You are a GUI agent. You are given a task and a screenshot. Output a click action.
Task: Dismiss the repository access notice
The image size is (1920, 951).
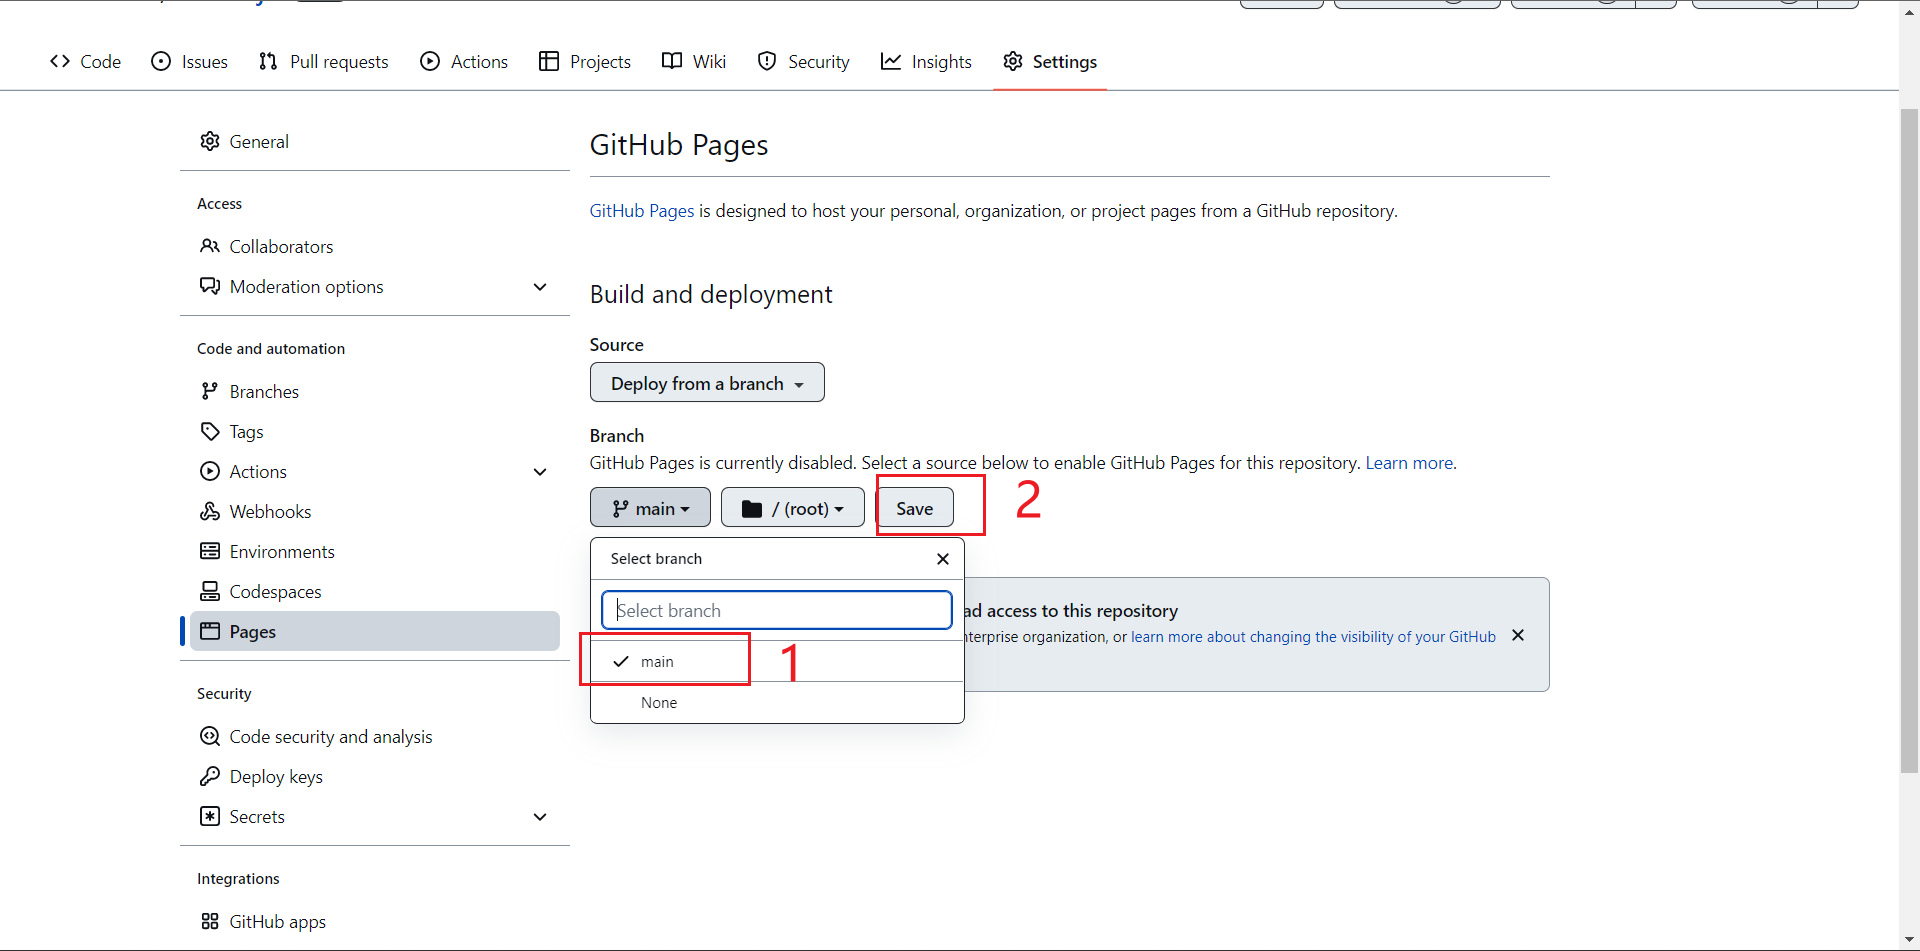[1518, 635]
